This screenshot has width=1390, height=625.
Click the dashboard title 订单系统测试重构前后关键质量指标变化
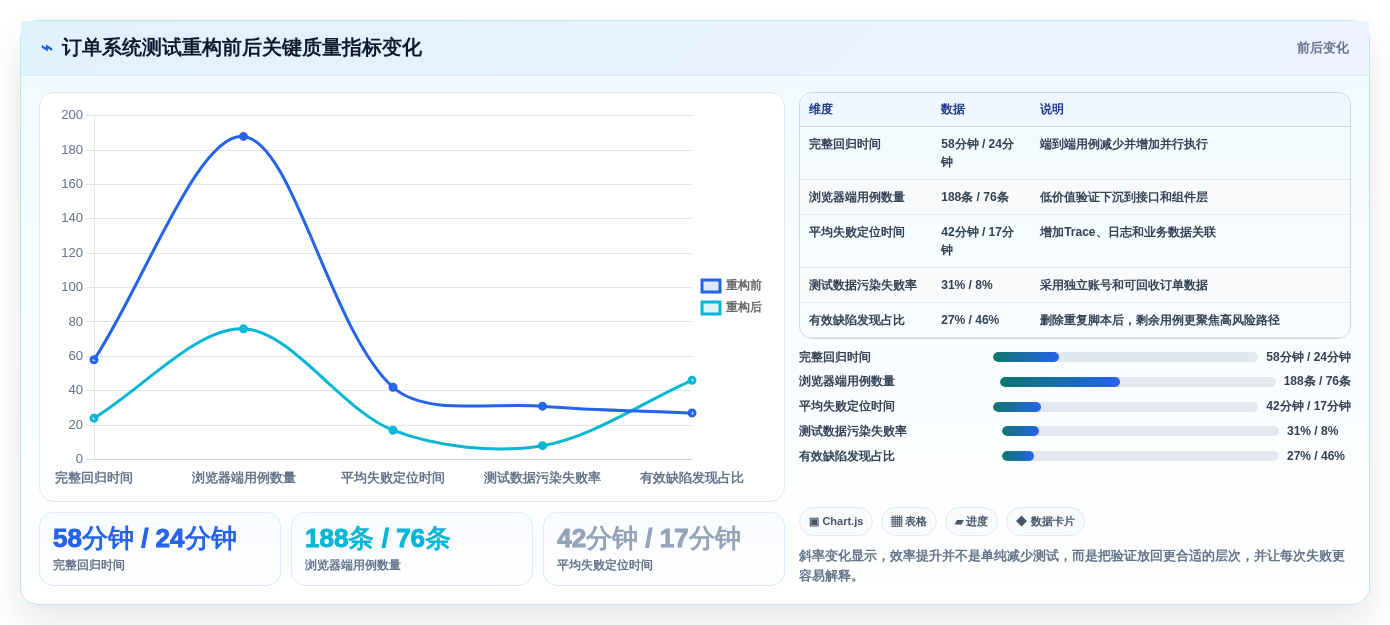242,48
